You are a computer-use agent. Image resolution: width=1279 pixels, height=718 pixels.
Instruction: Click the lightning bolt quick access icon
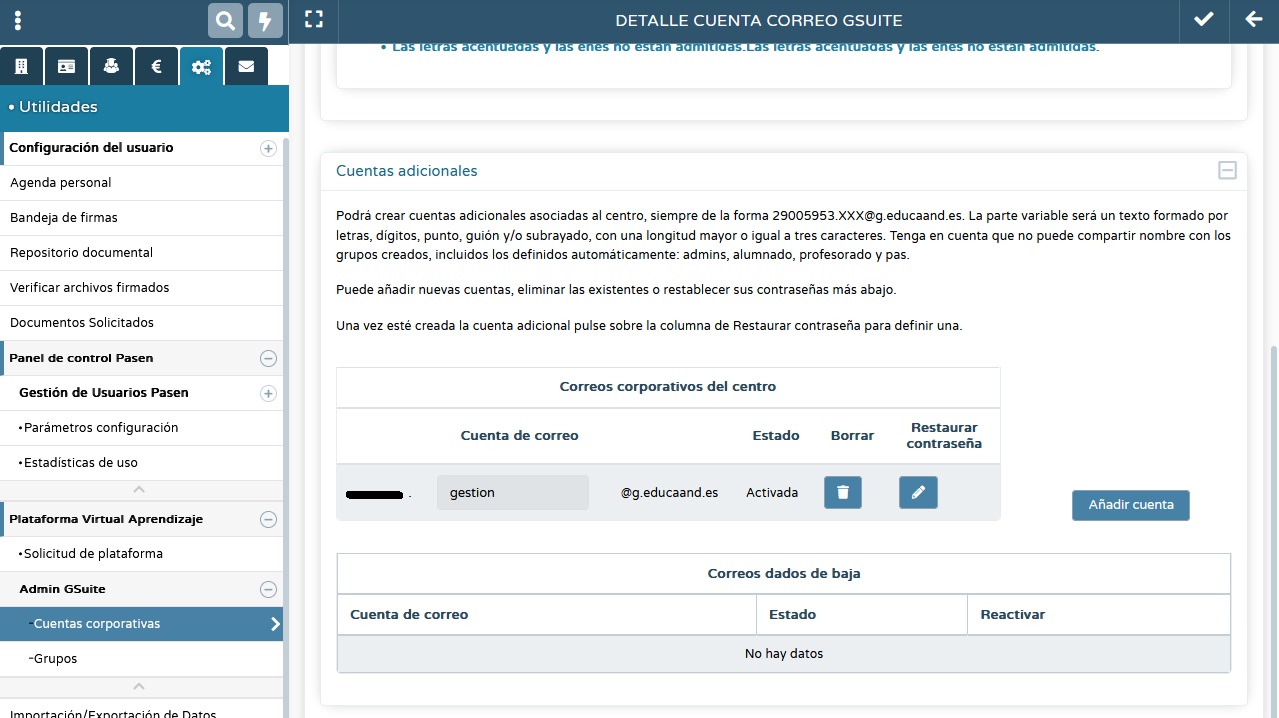coord(265,20)
